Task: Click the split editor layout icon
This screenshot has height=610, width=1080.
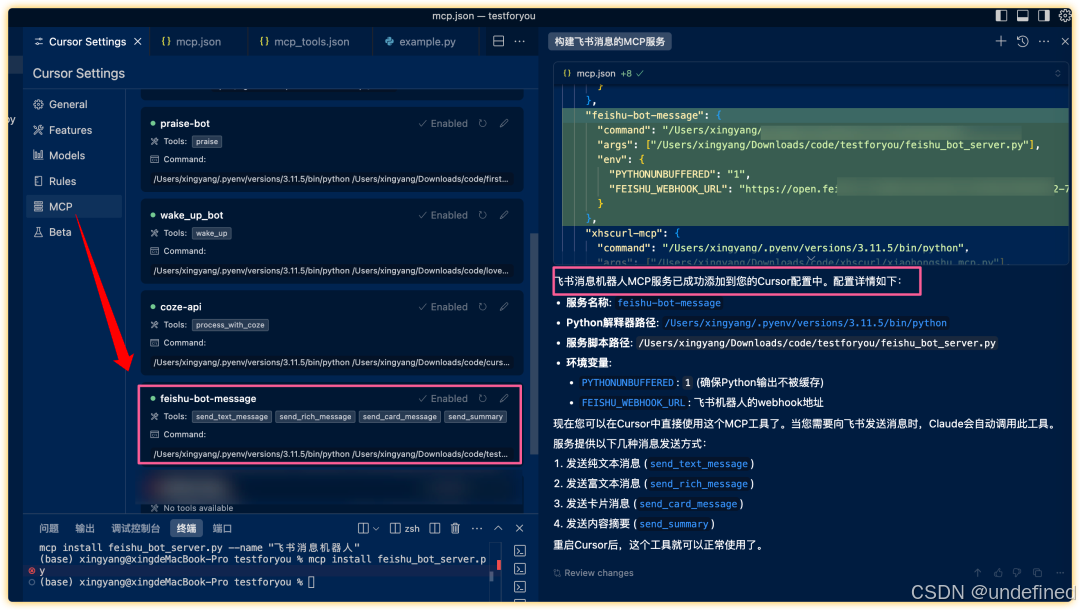Action: point(499,41)
